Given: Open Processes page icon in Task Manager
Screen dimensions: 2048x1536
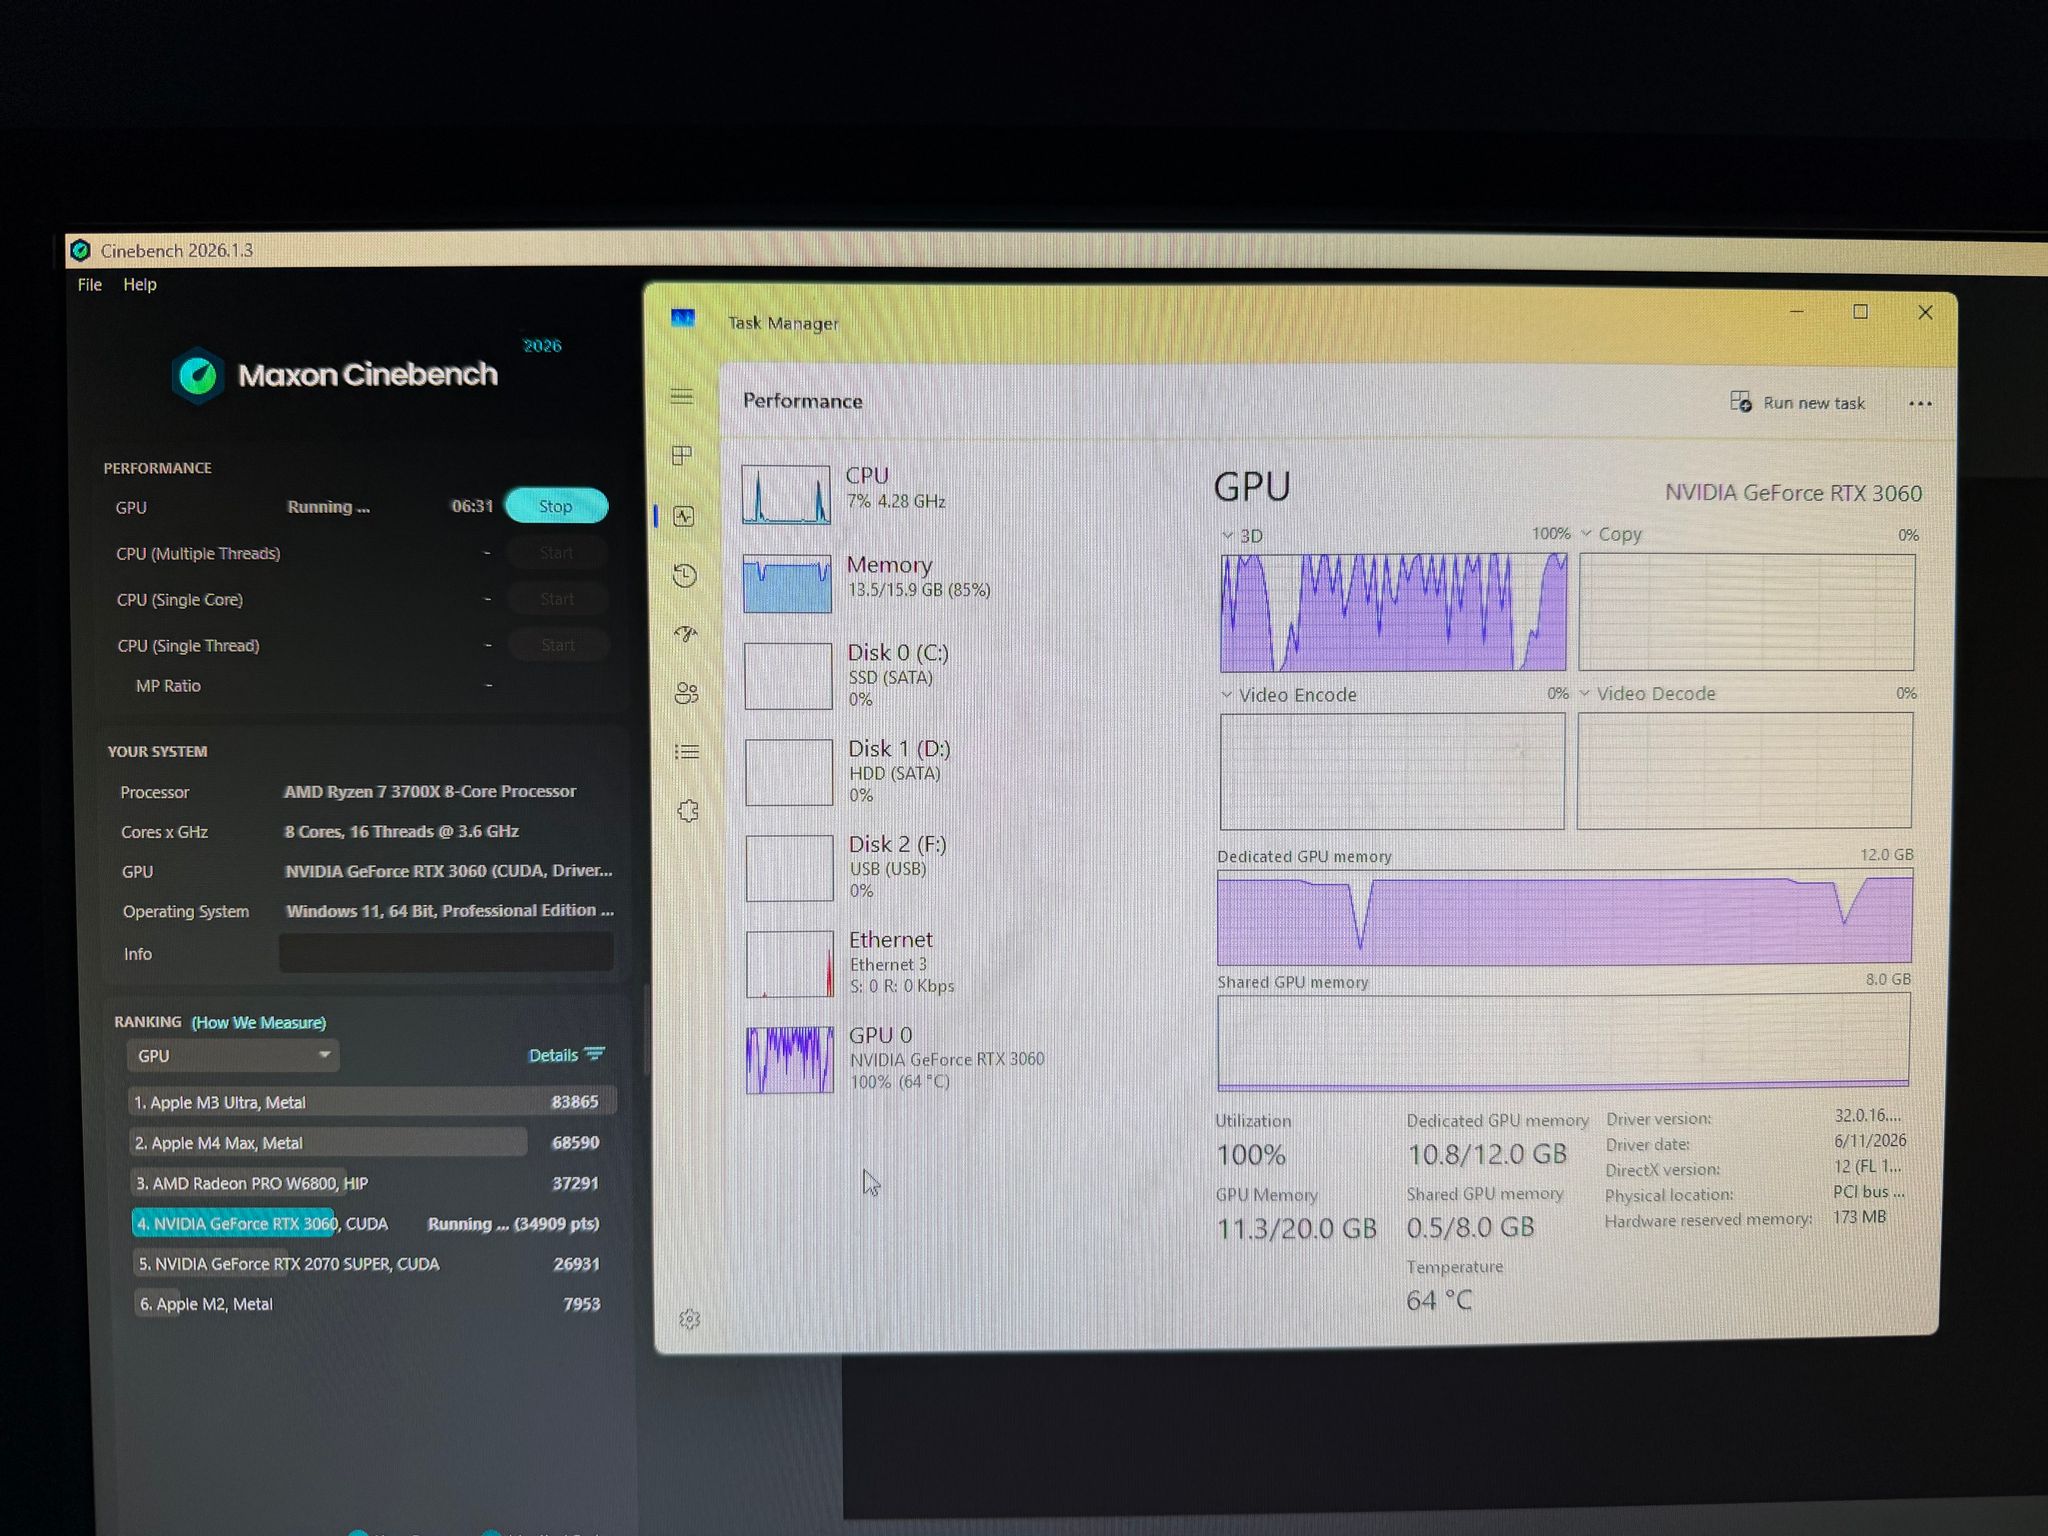Looking at the screenshot, I should pos(683,456).
